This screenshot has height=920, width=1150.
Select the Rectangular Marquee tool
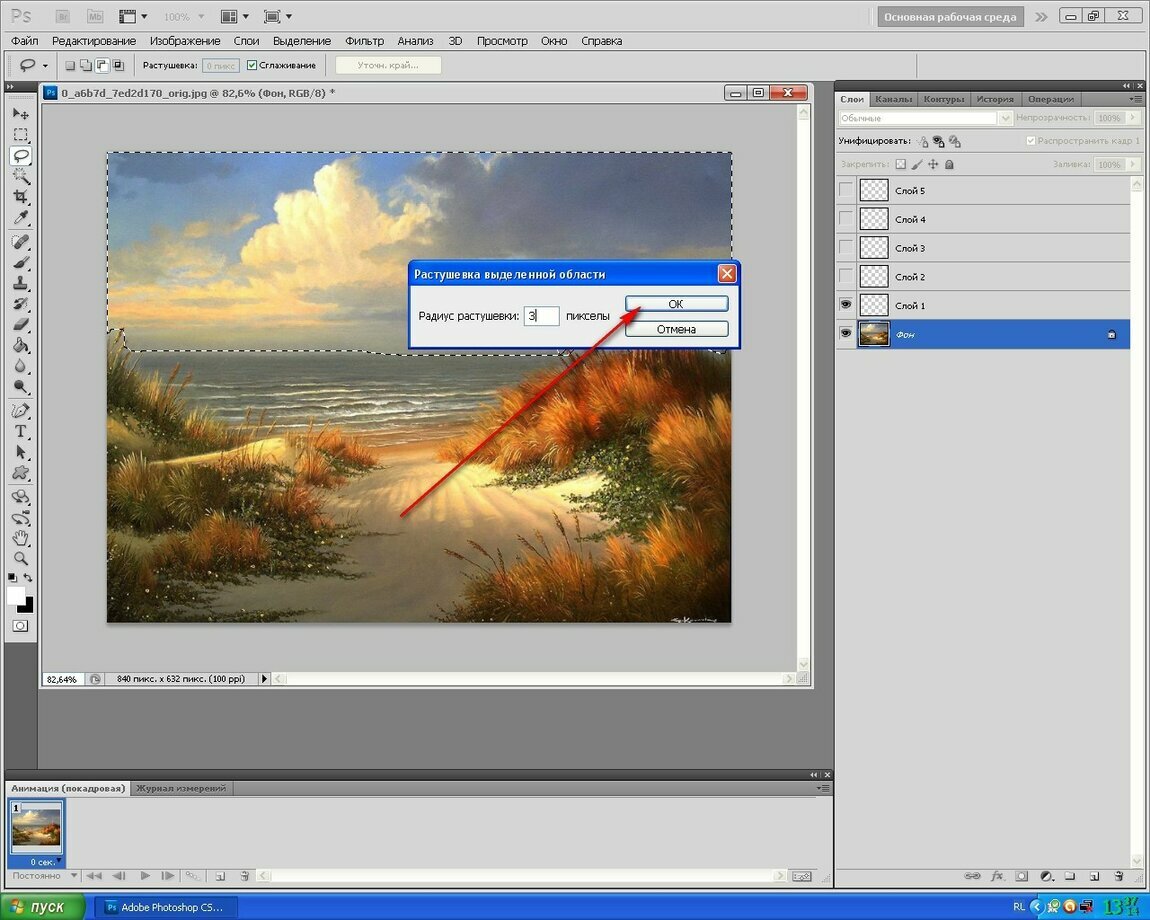21,135
